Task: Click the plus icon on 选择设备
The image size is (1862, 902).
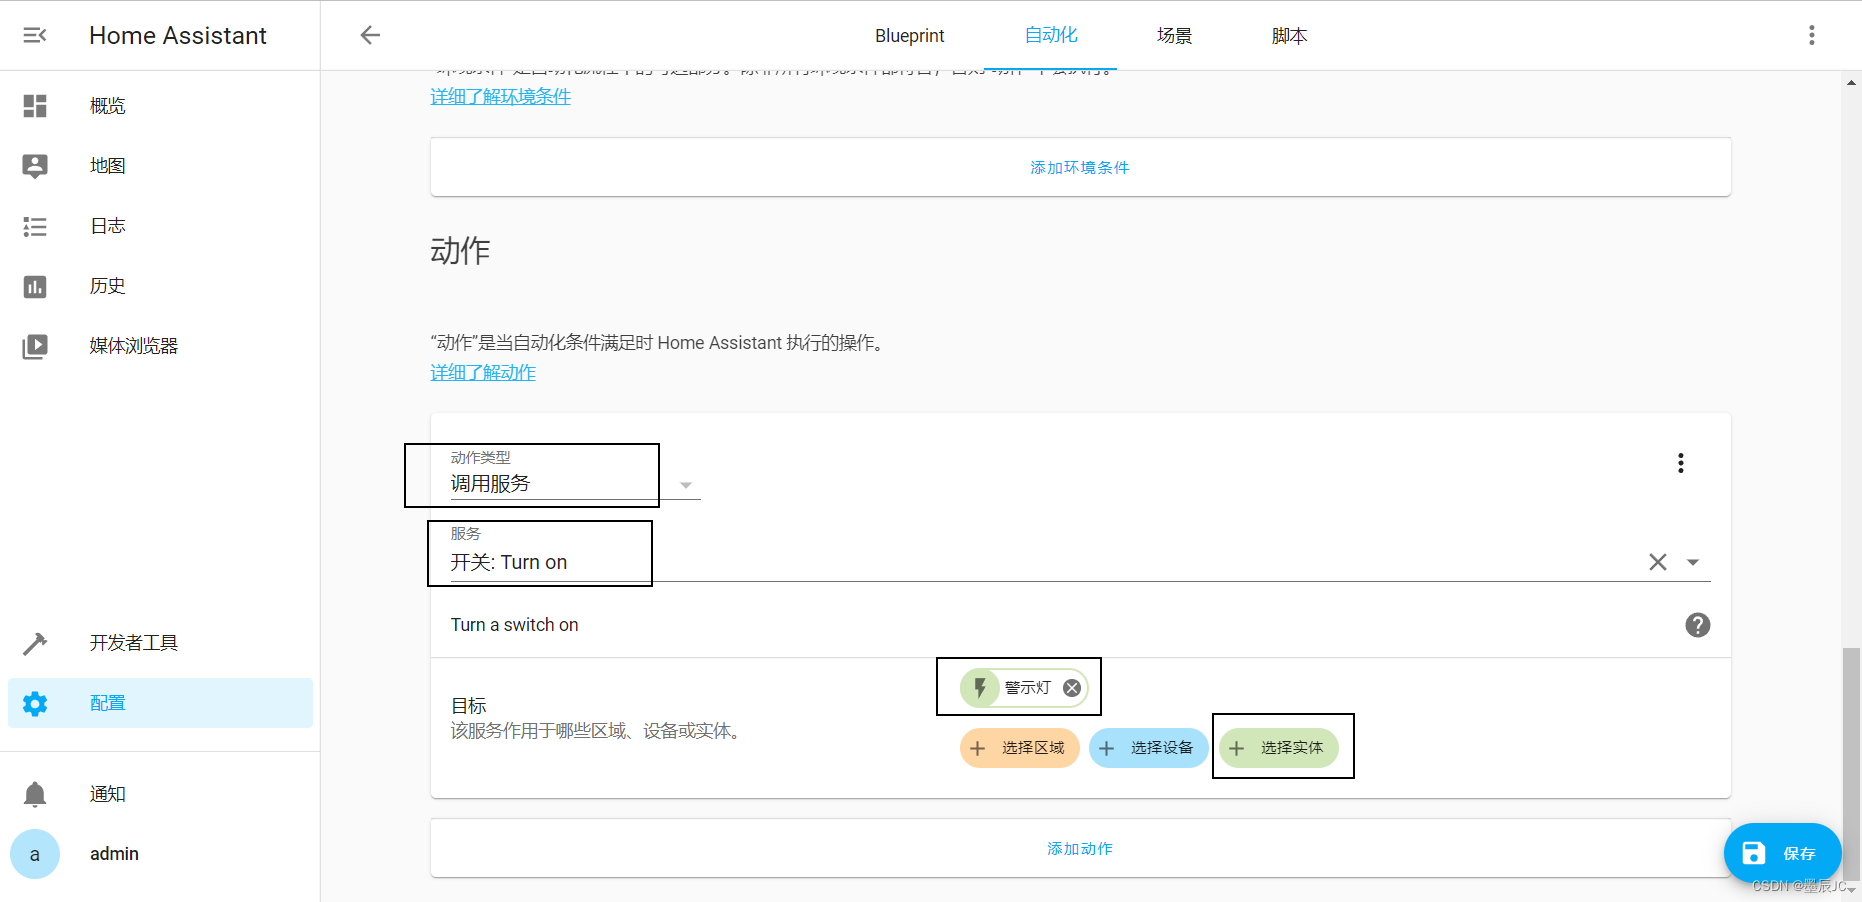Action: pos(1107,748)
